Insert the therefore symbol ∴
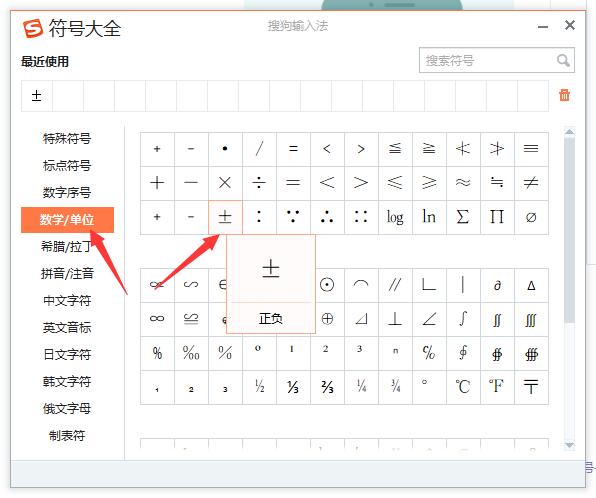The height and width of the screenshot is (498, 596). (327, 217)
